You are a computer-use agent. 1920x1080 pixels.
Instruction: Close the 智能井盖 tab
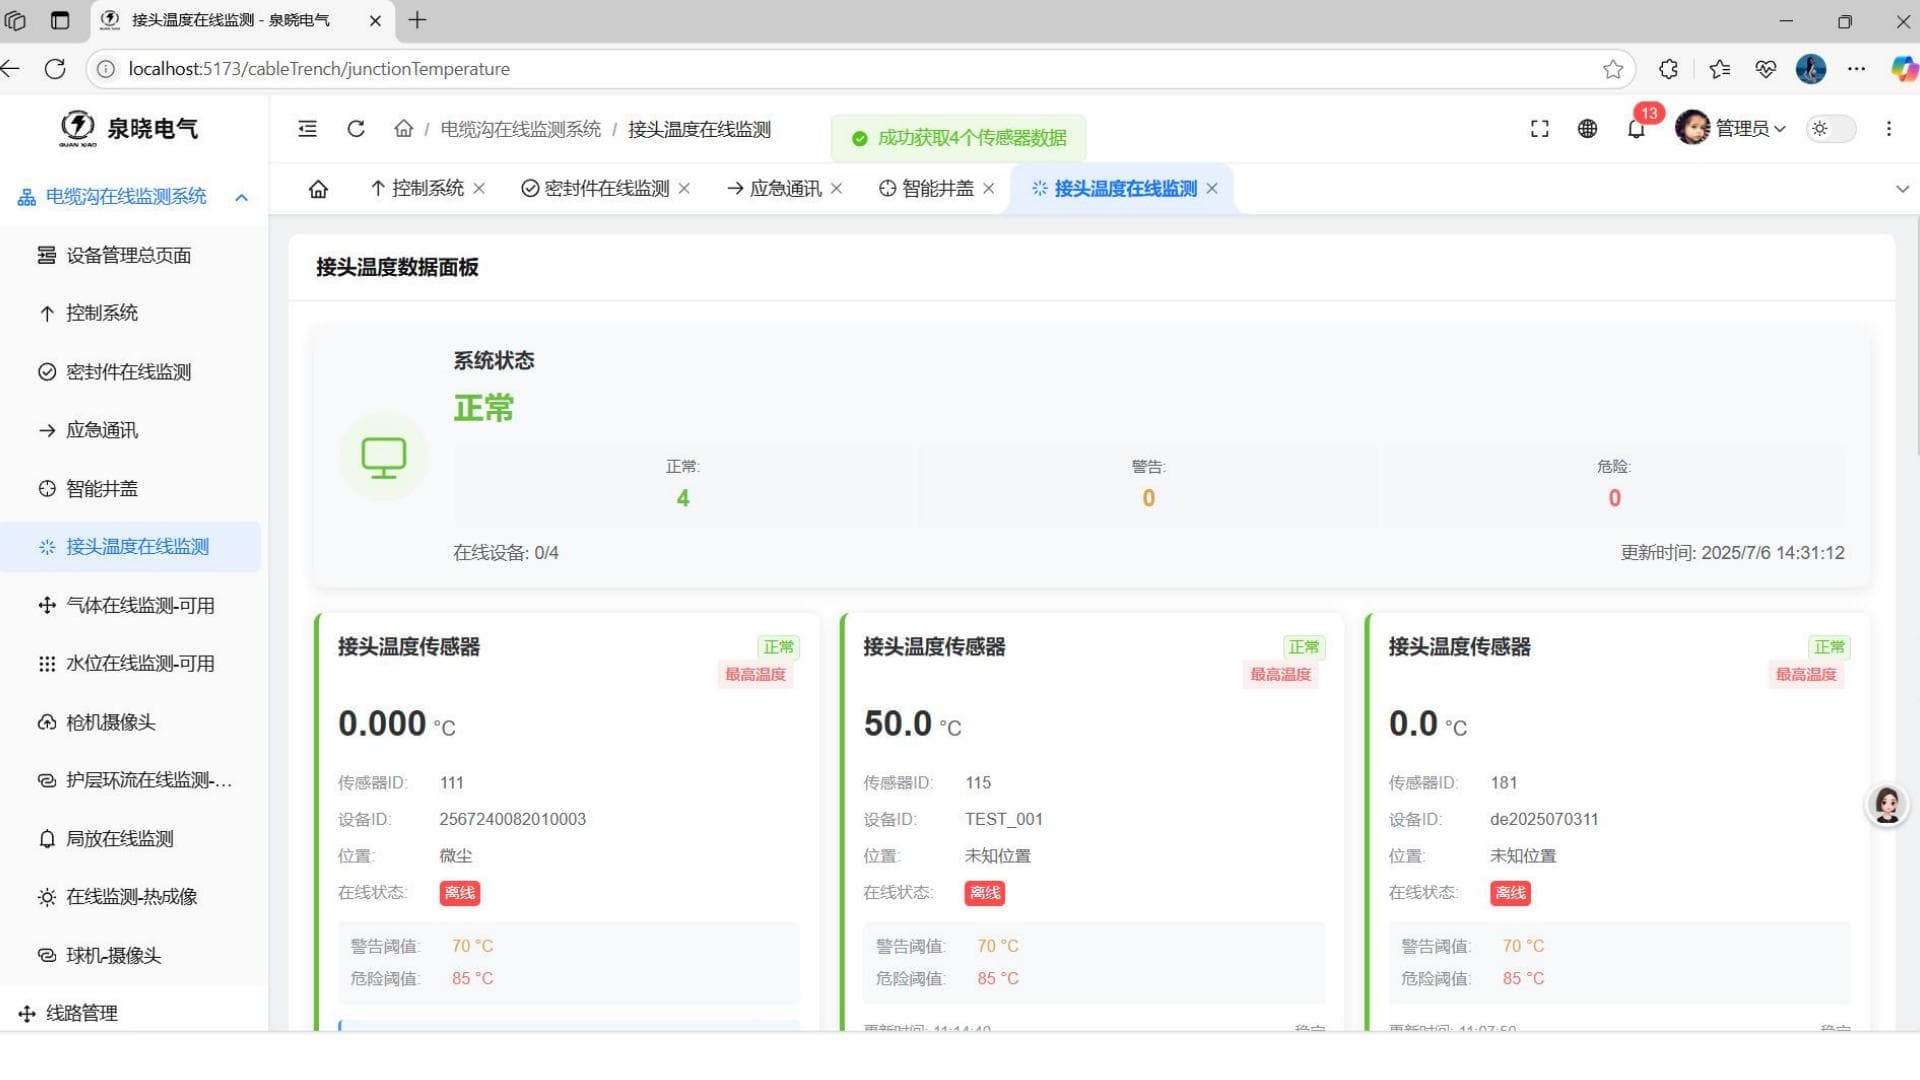[x=988, y=189]
